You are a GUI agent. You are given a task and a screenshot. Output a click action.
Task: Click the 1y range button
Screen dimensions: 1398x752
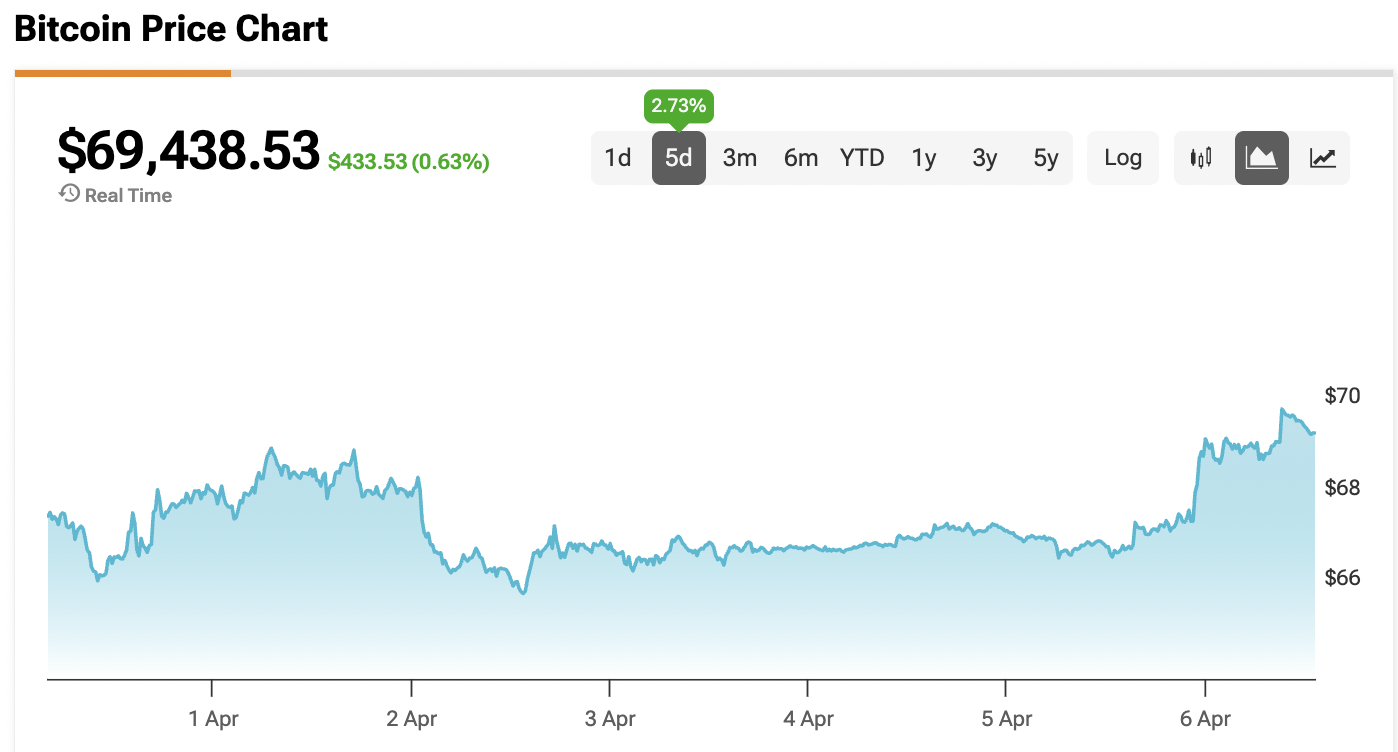(x=923, y=157)
